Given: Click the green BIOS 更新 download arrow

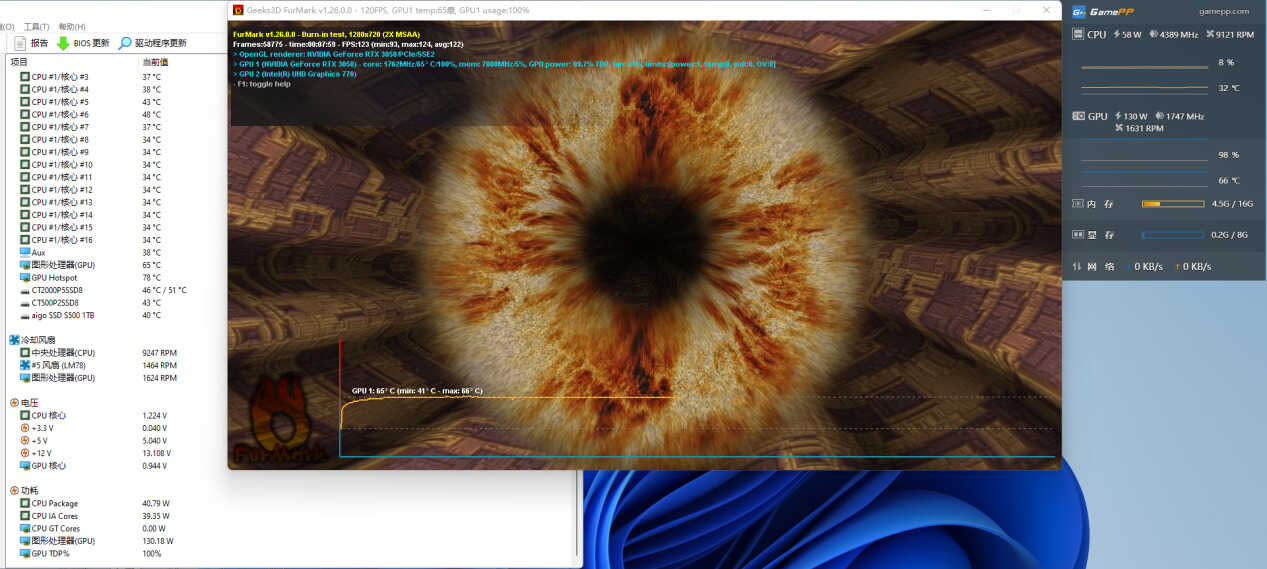Looking at the screenshot, I should pyautogui.click(x=63, y=43).
